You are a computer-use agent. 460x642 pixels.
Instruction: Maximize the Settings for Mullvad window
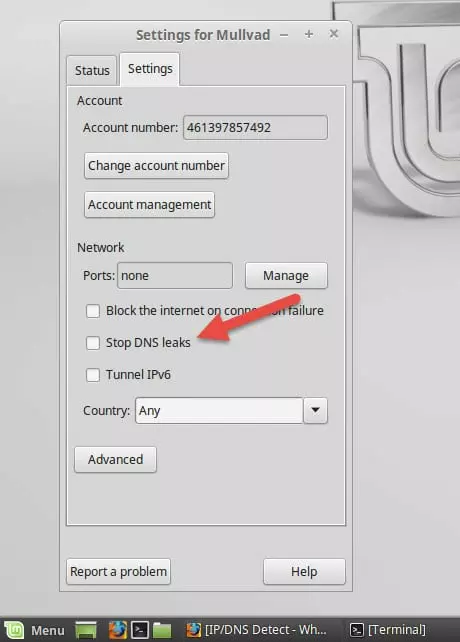click(x=309, y=34)
